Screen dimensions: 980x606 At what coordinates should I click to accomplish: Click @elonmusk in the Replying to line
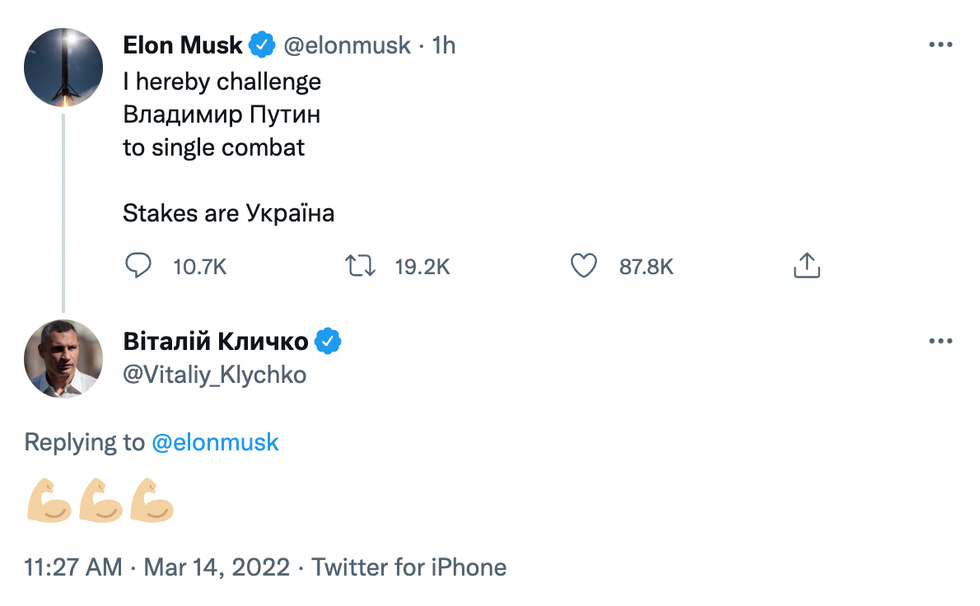click(215, 443)
